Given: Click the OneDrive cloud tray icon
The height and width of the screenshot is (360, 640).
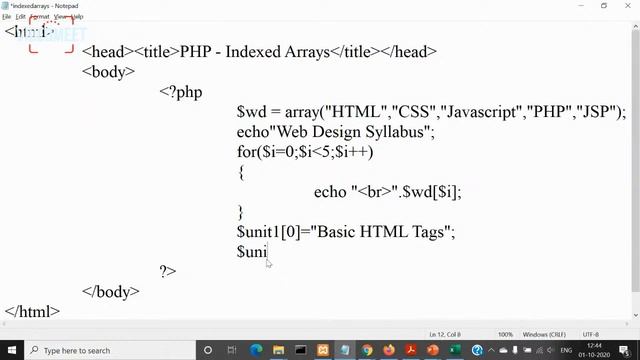Looking at the screenshot, I should click(503, 350).
